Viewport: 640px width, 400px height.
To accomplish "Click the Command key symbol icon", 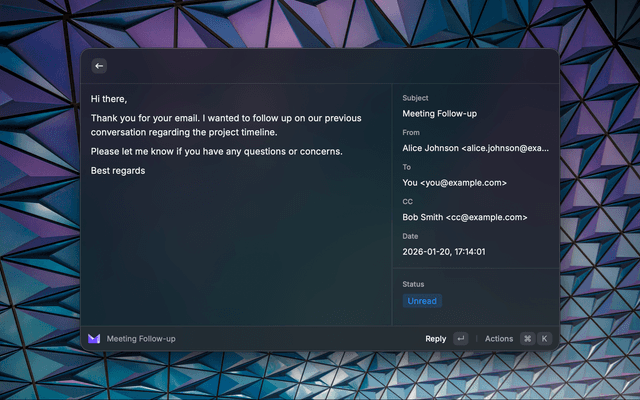I will coord(527,339).
